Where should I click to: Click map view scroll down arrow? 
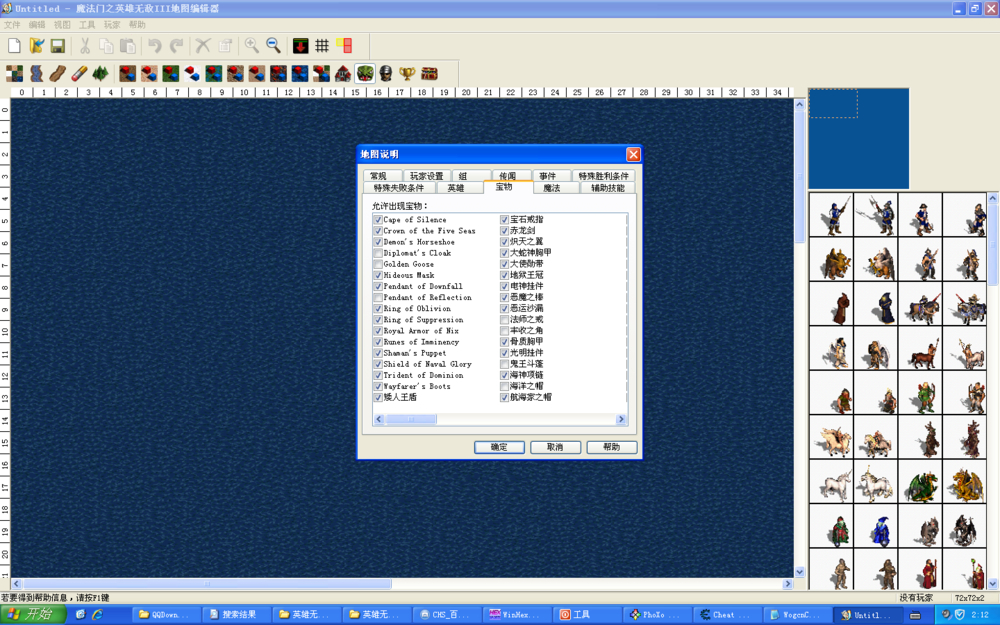click(800, 572)
